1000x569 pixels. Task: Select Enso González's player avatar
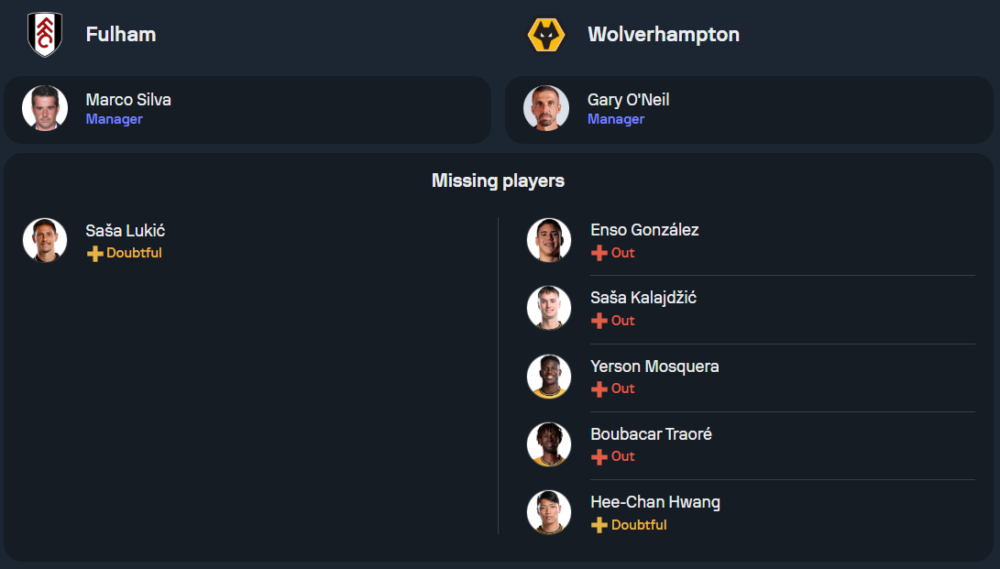pyautogui.click(x=549, y=240)
